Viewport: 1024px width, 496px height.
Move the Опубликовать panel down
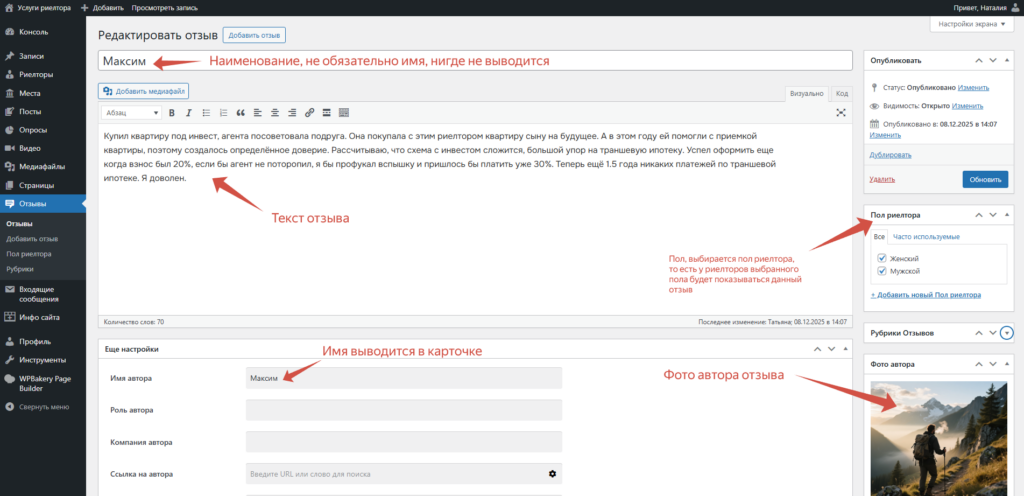pyautogui.click(x=993, y=60)
